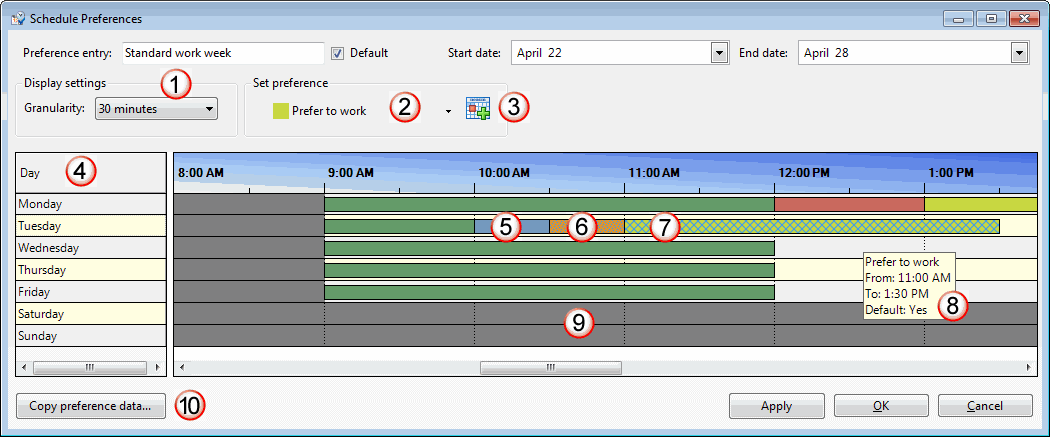This screenshot has height=437, width=1050.
Task: Click the Schedule Preferences title bar icon
Action: 17,18
